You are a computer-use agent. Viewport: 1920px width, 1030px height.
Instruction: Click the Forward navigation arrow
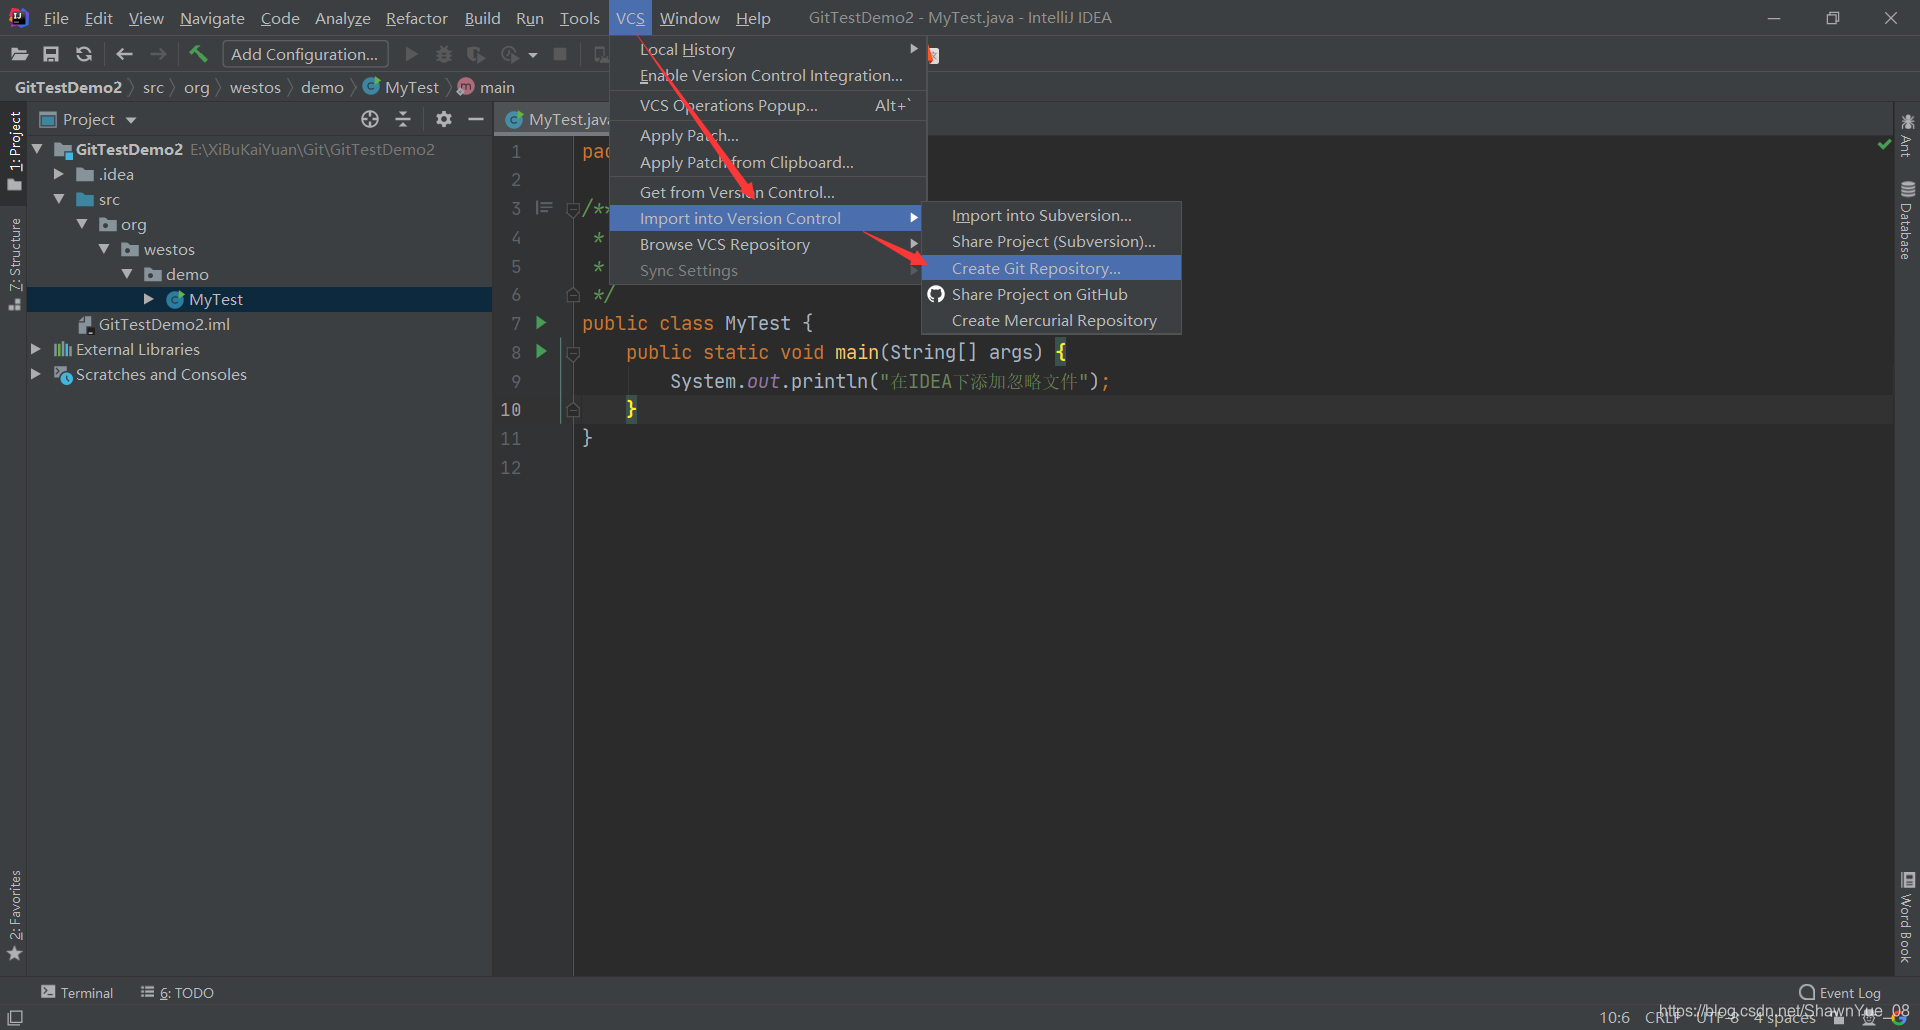[x=158, y=54]
